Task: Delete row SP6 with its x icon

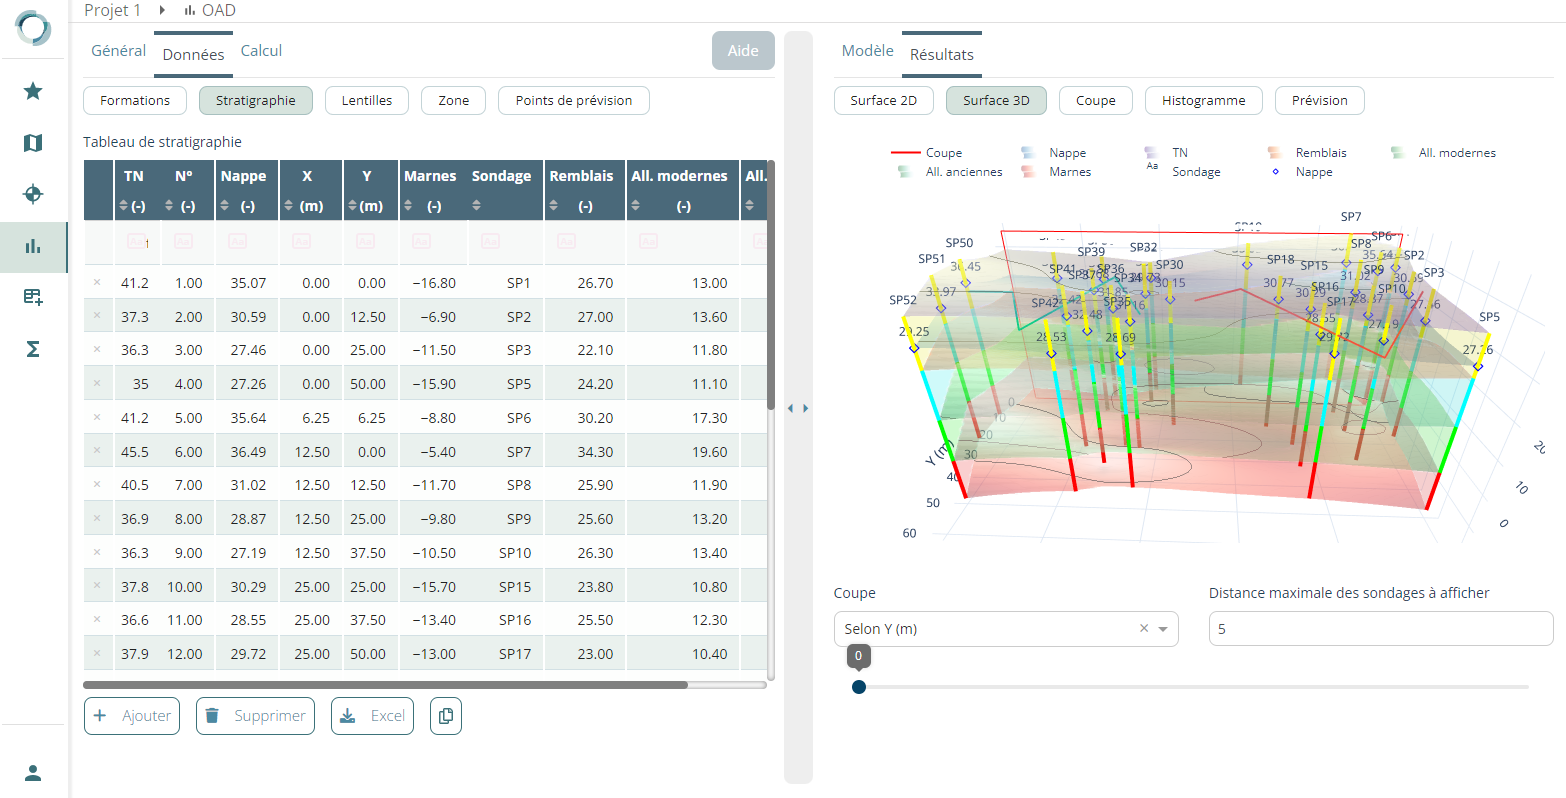Action: click(x=97, y=417)
